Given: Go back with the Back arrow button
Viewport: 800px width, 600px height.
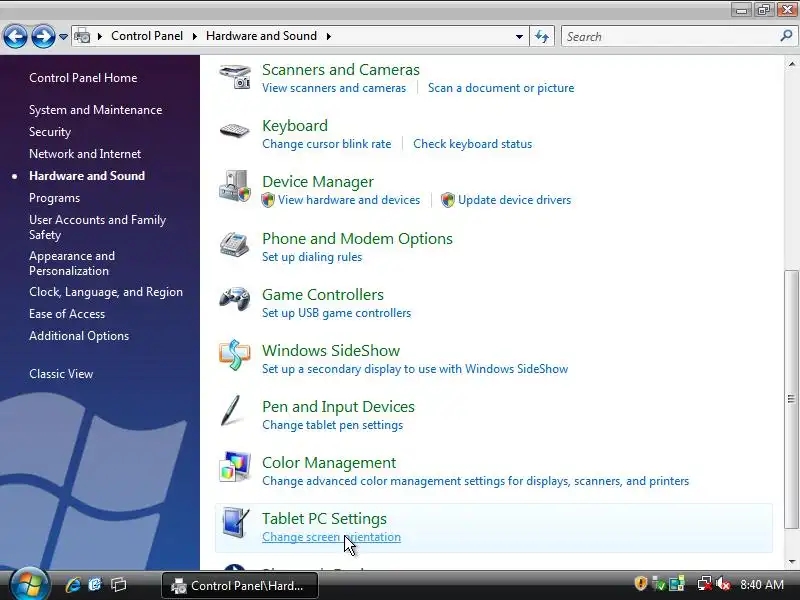Looking at the screenshot, I should tap(15, 36).
